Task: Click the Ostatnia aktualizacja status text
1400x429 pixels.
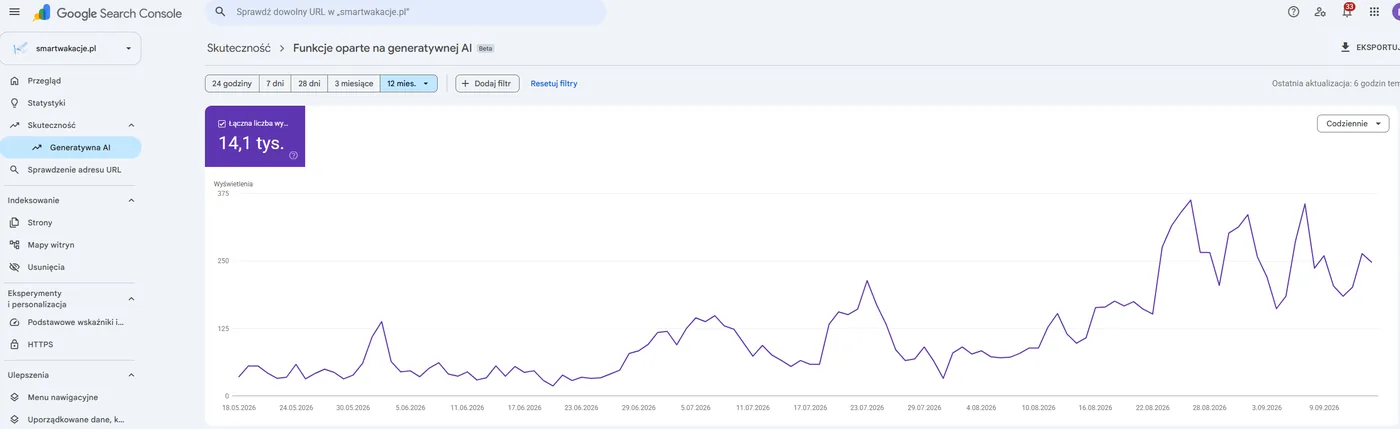Action: point(1335,84)
